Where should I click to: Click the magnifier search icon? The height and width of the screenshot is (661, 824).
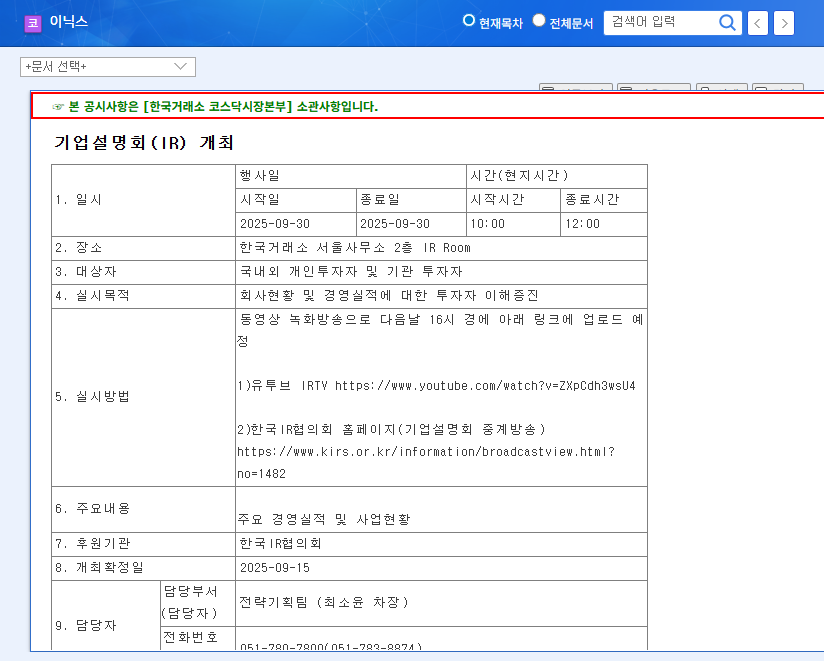pyautogui.click(x=727, y=23)
